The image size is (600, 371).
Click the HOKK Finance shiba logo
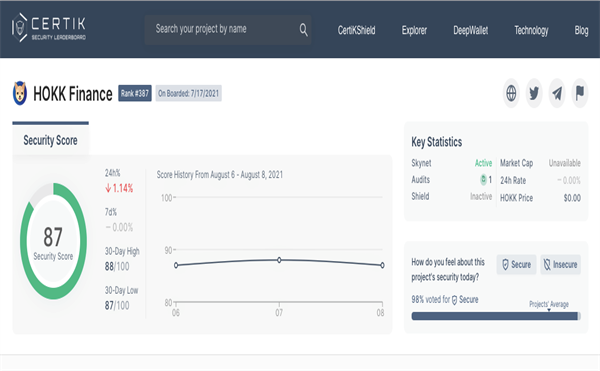(20, 93)
